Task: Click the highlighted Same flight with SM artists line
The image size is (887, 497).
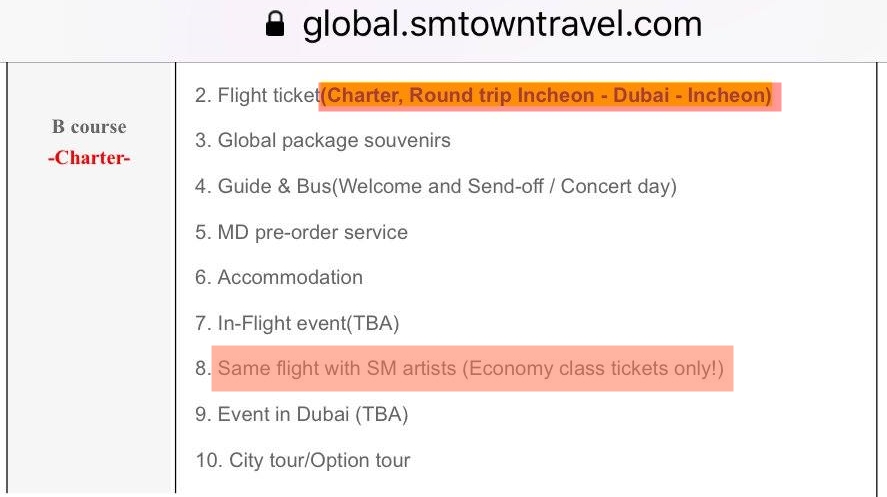Action: click(x=471, y=369)
